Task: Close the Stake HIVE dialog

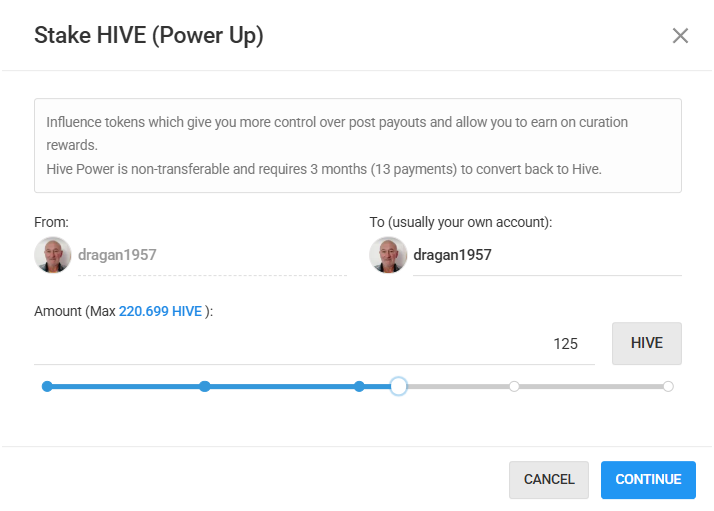Action: 680,36
